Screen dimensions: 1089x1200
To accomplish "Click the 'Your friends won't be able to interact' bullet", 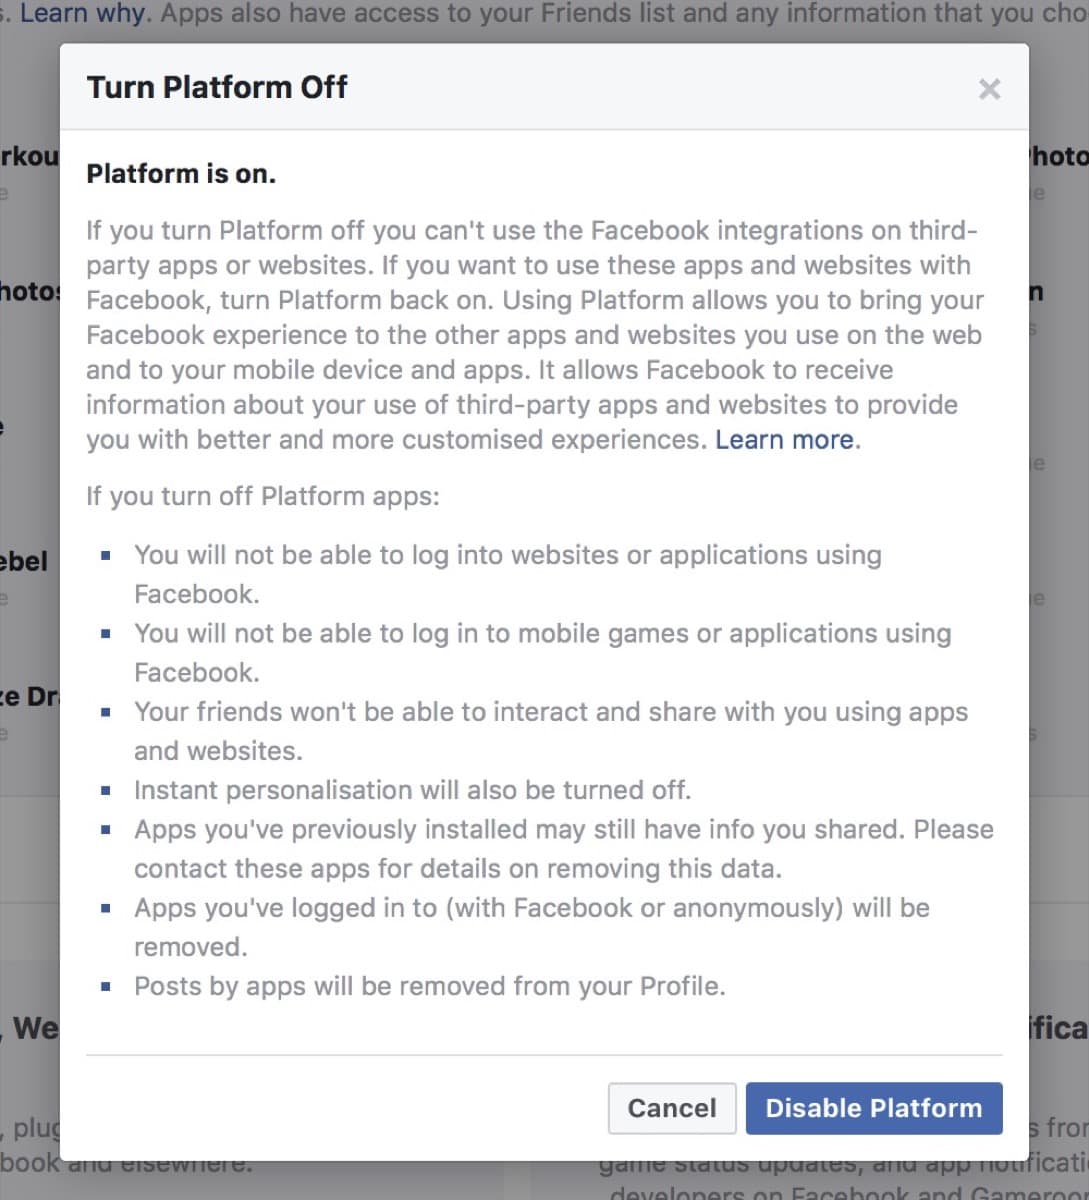I will (x=551, y=731).
